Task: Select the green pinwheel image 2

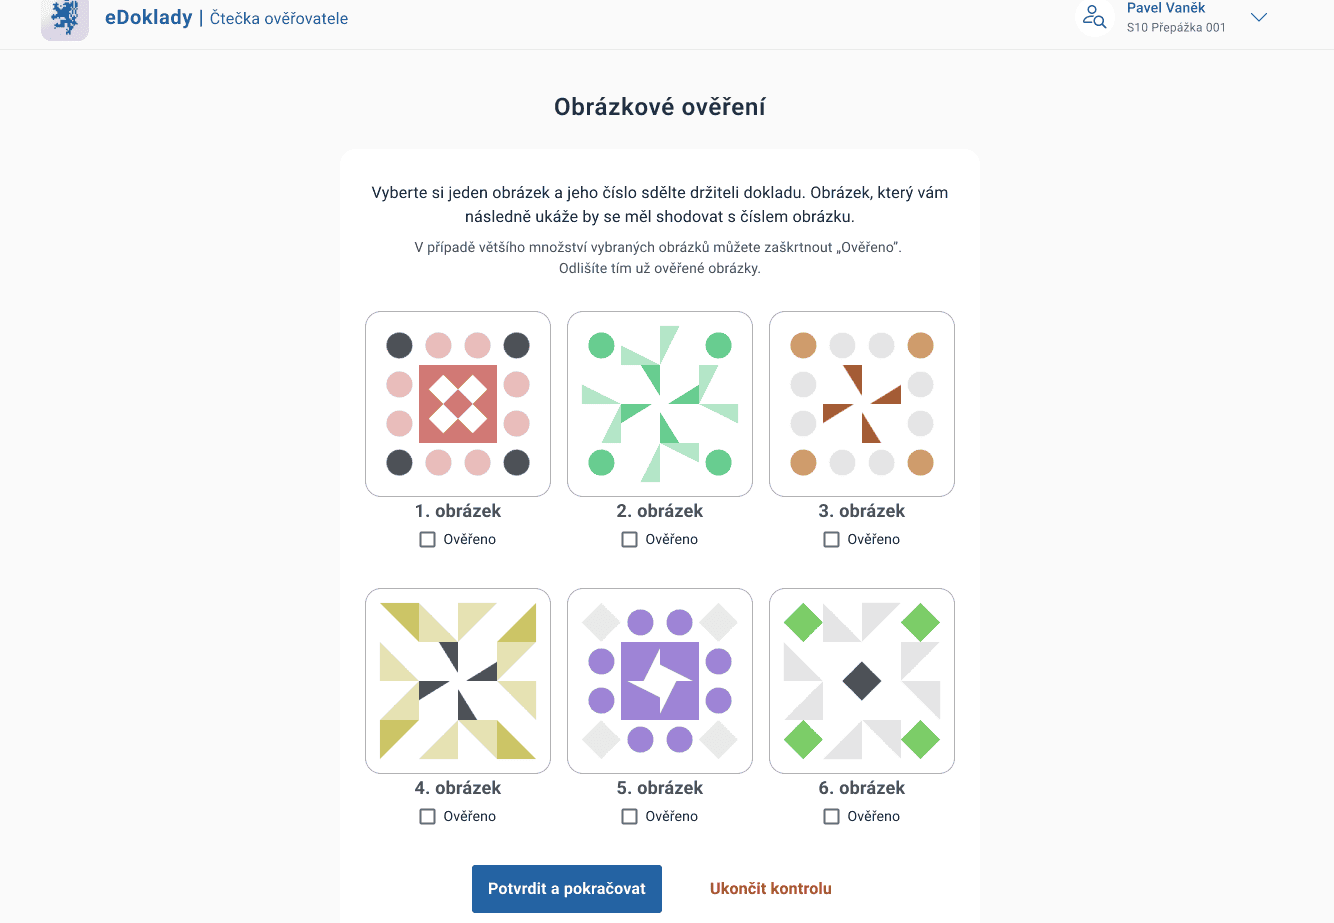Action: [x=660, y=404]
